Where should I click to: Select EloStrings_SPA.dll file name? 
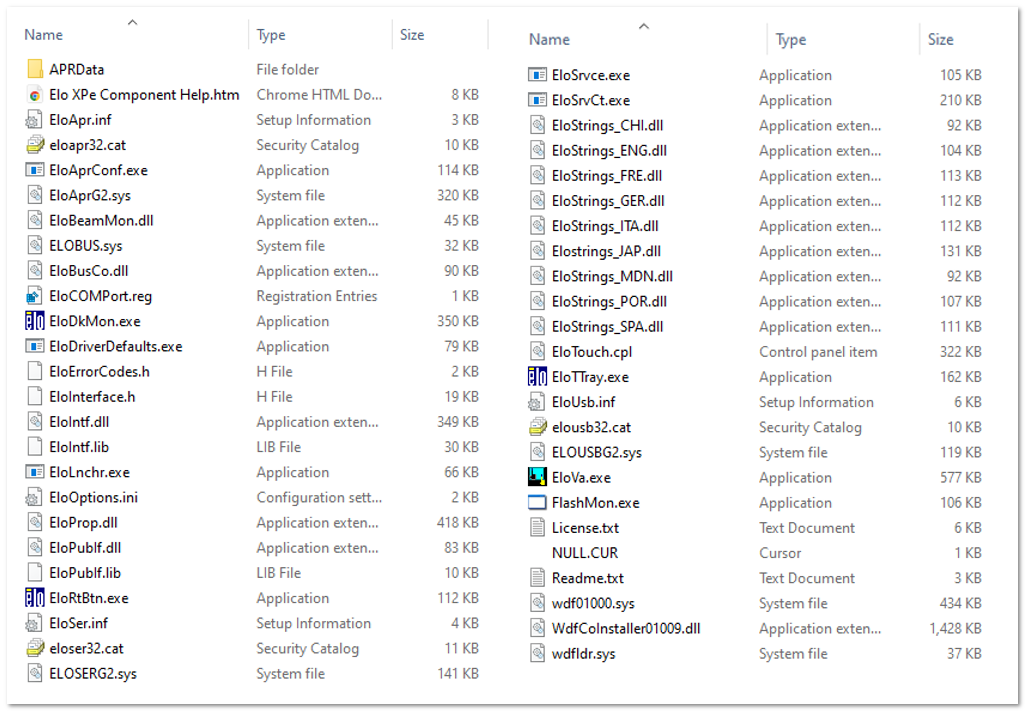(x=607, y=327)
